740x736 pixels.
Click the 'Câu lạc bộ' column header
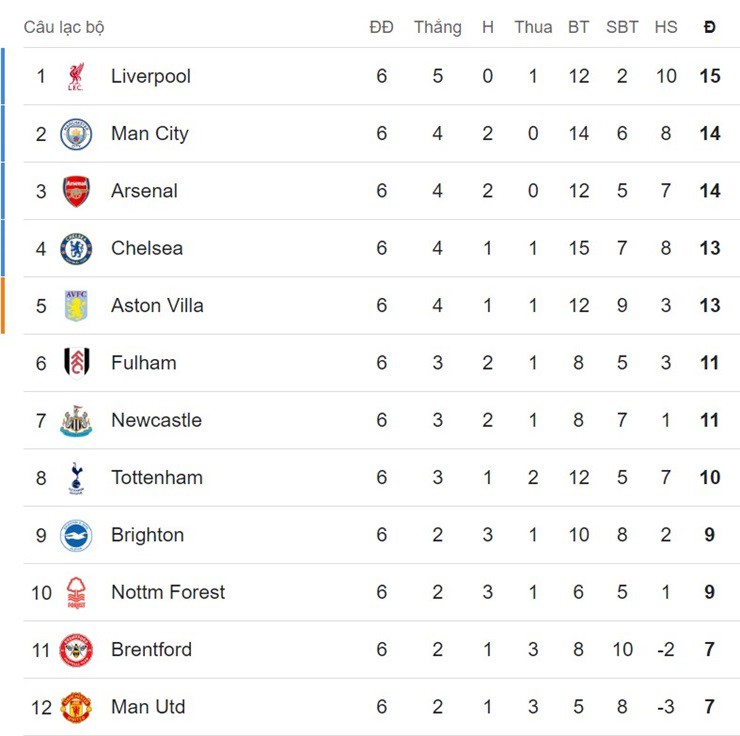point(64,27)
